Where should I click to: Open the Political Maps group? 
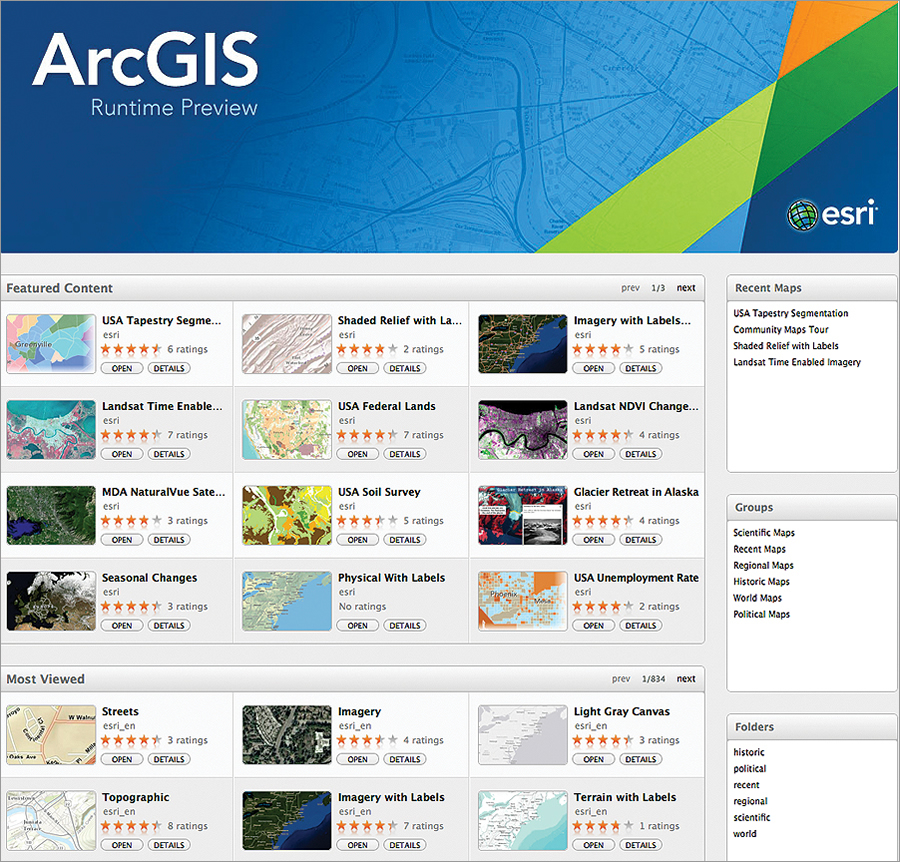click(761, 614)
